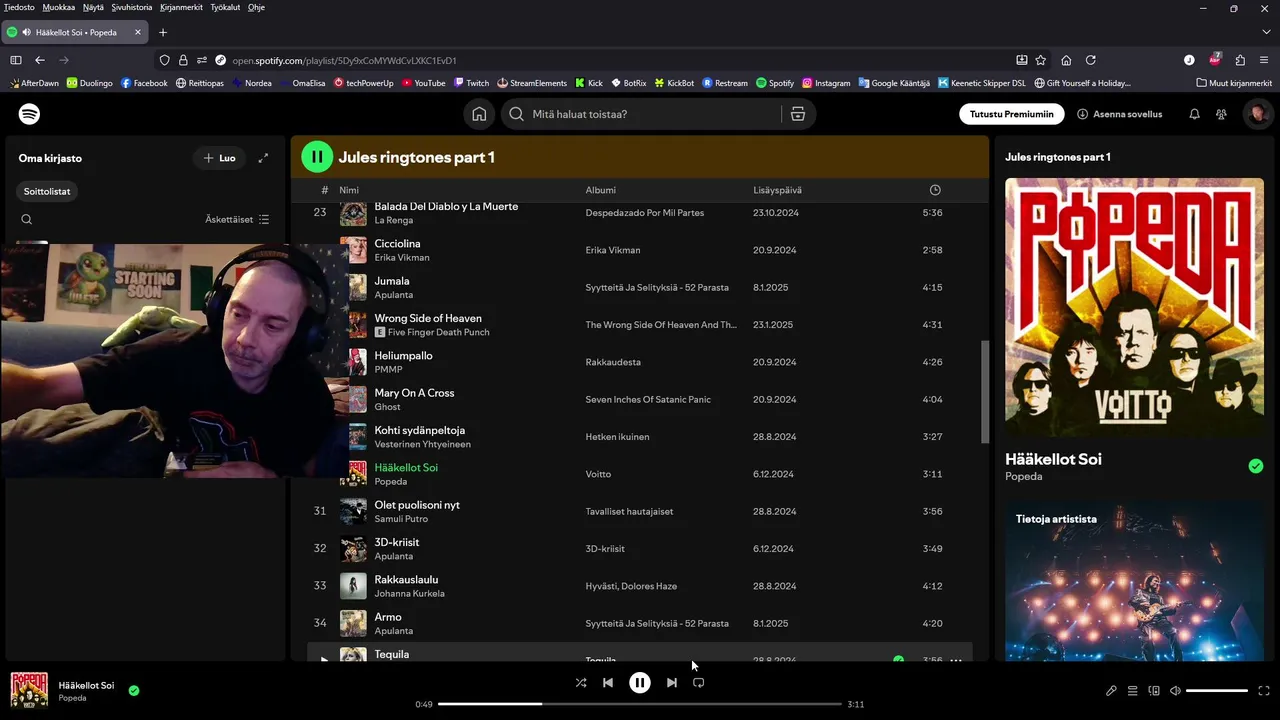Adjust the volume slider
This screenshot has width=1280, height=720.
click(x=1217, y=691)
